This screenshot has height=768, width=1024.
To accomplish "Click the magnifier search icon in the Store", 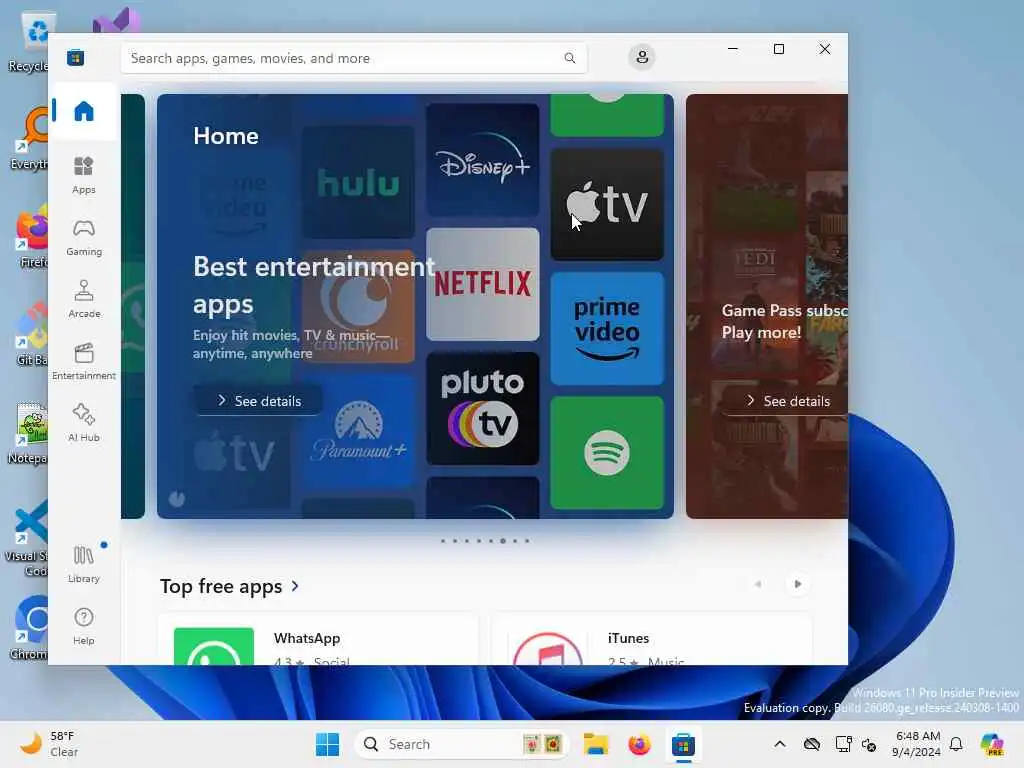I will (x=569, y=58).
